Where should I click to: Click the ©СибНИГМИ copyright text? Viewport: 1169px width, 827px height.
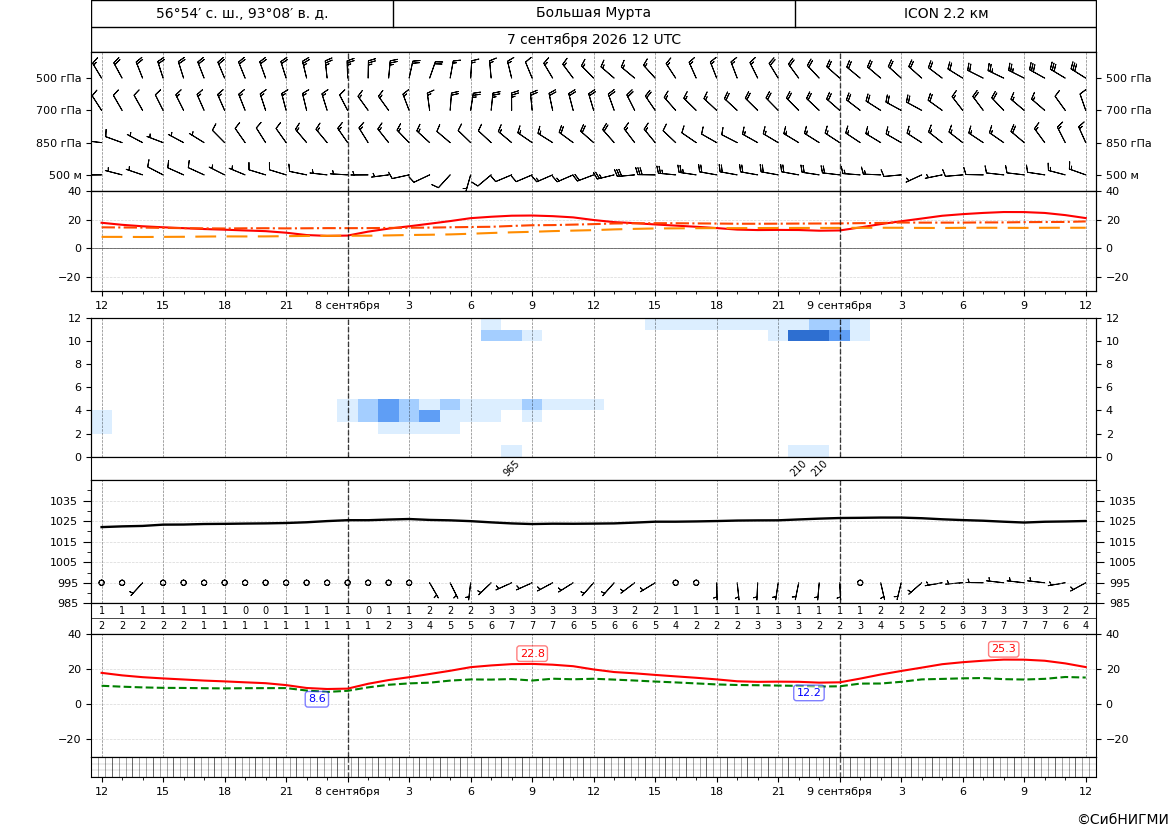tap(1122, 819)
